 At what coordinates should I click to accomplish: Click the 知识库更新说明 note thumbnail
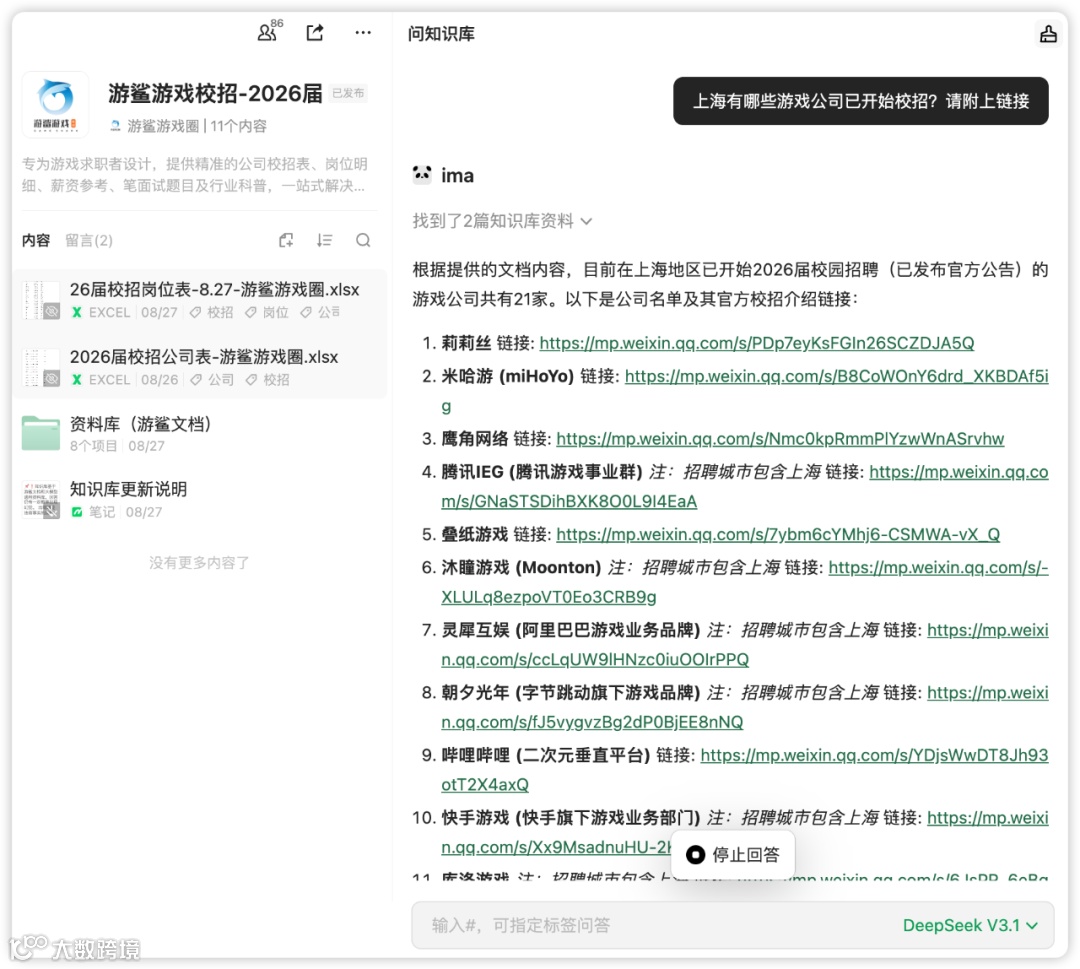point(41,499)
